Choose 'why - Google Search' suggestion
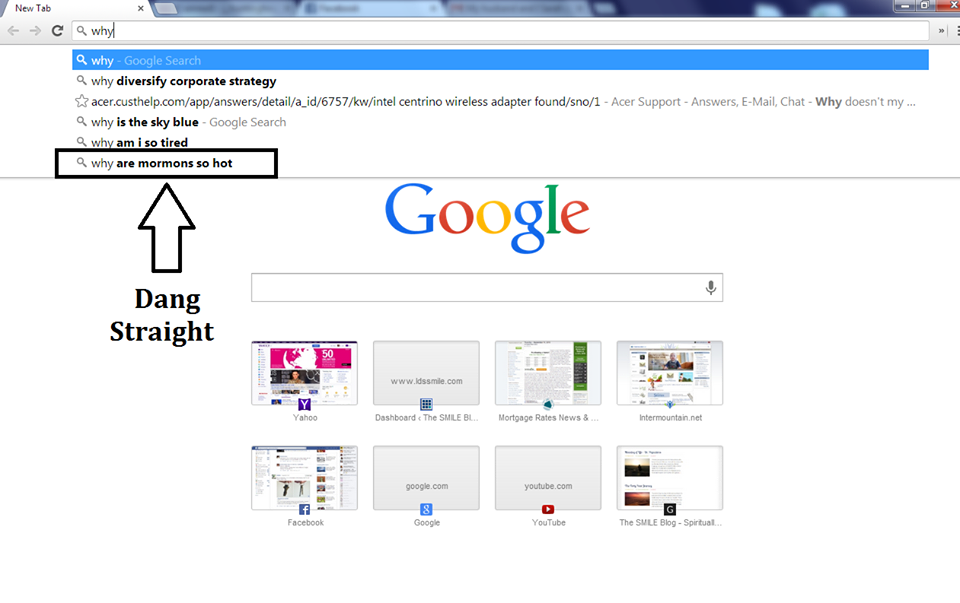Screen dimensions: 960x603 [500, 60]
